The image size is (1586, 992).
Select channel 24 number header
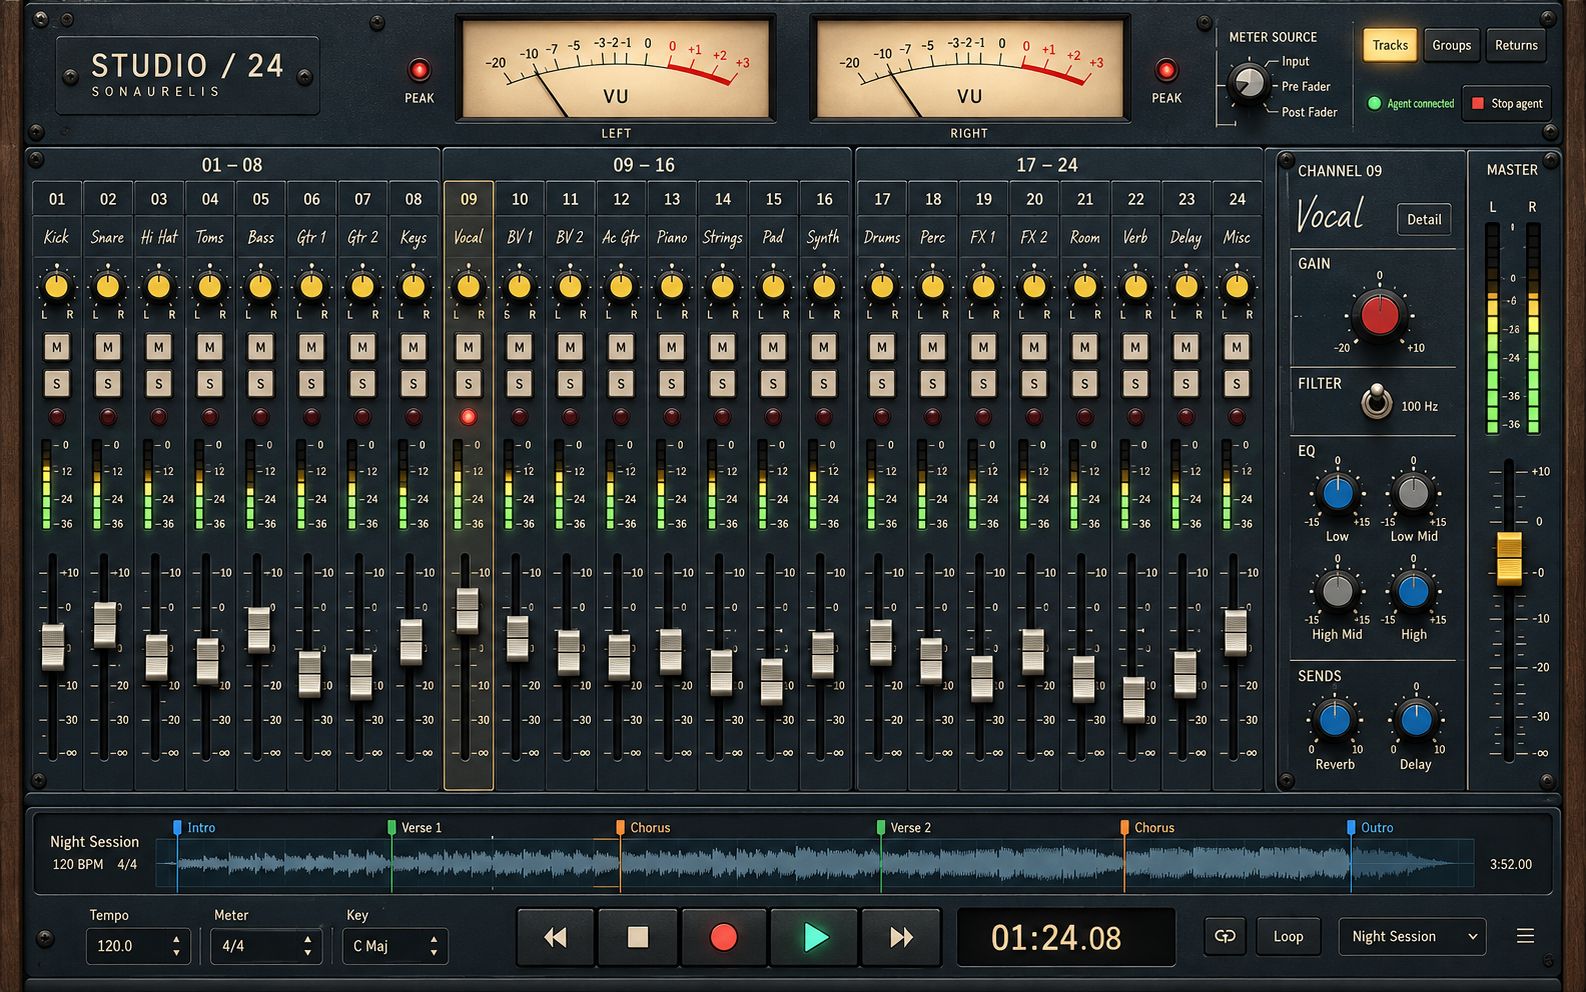(x=1237, y=199)
